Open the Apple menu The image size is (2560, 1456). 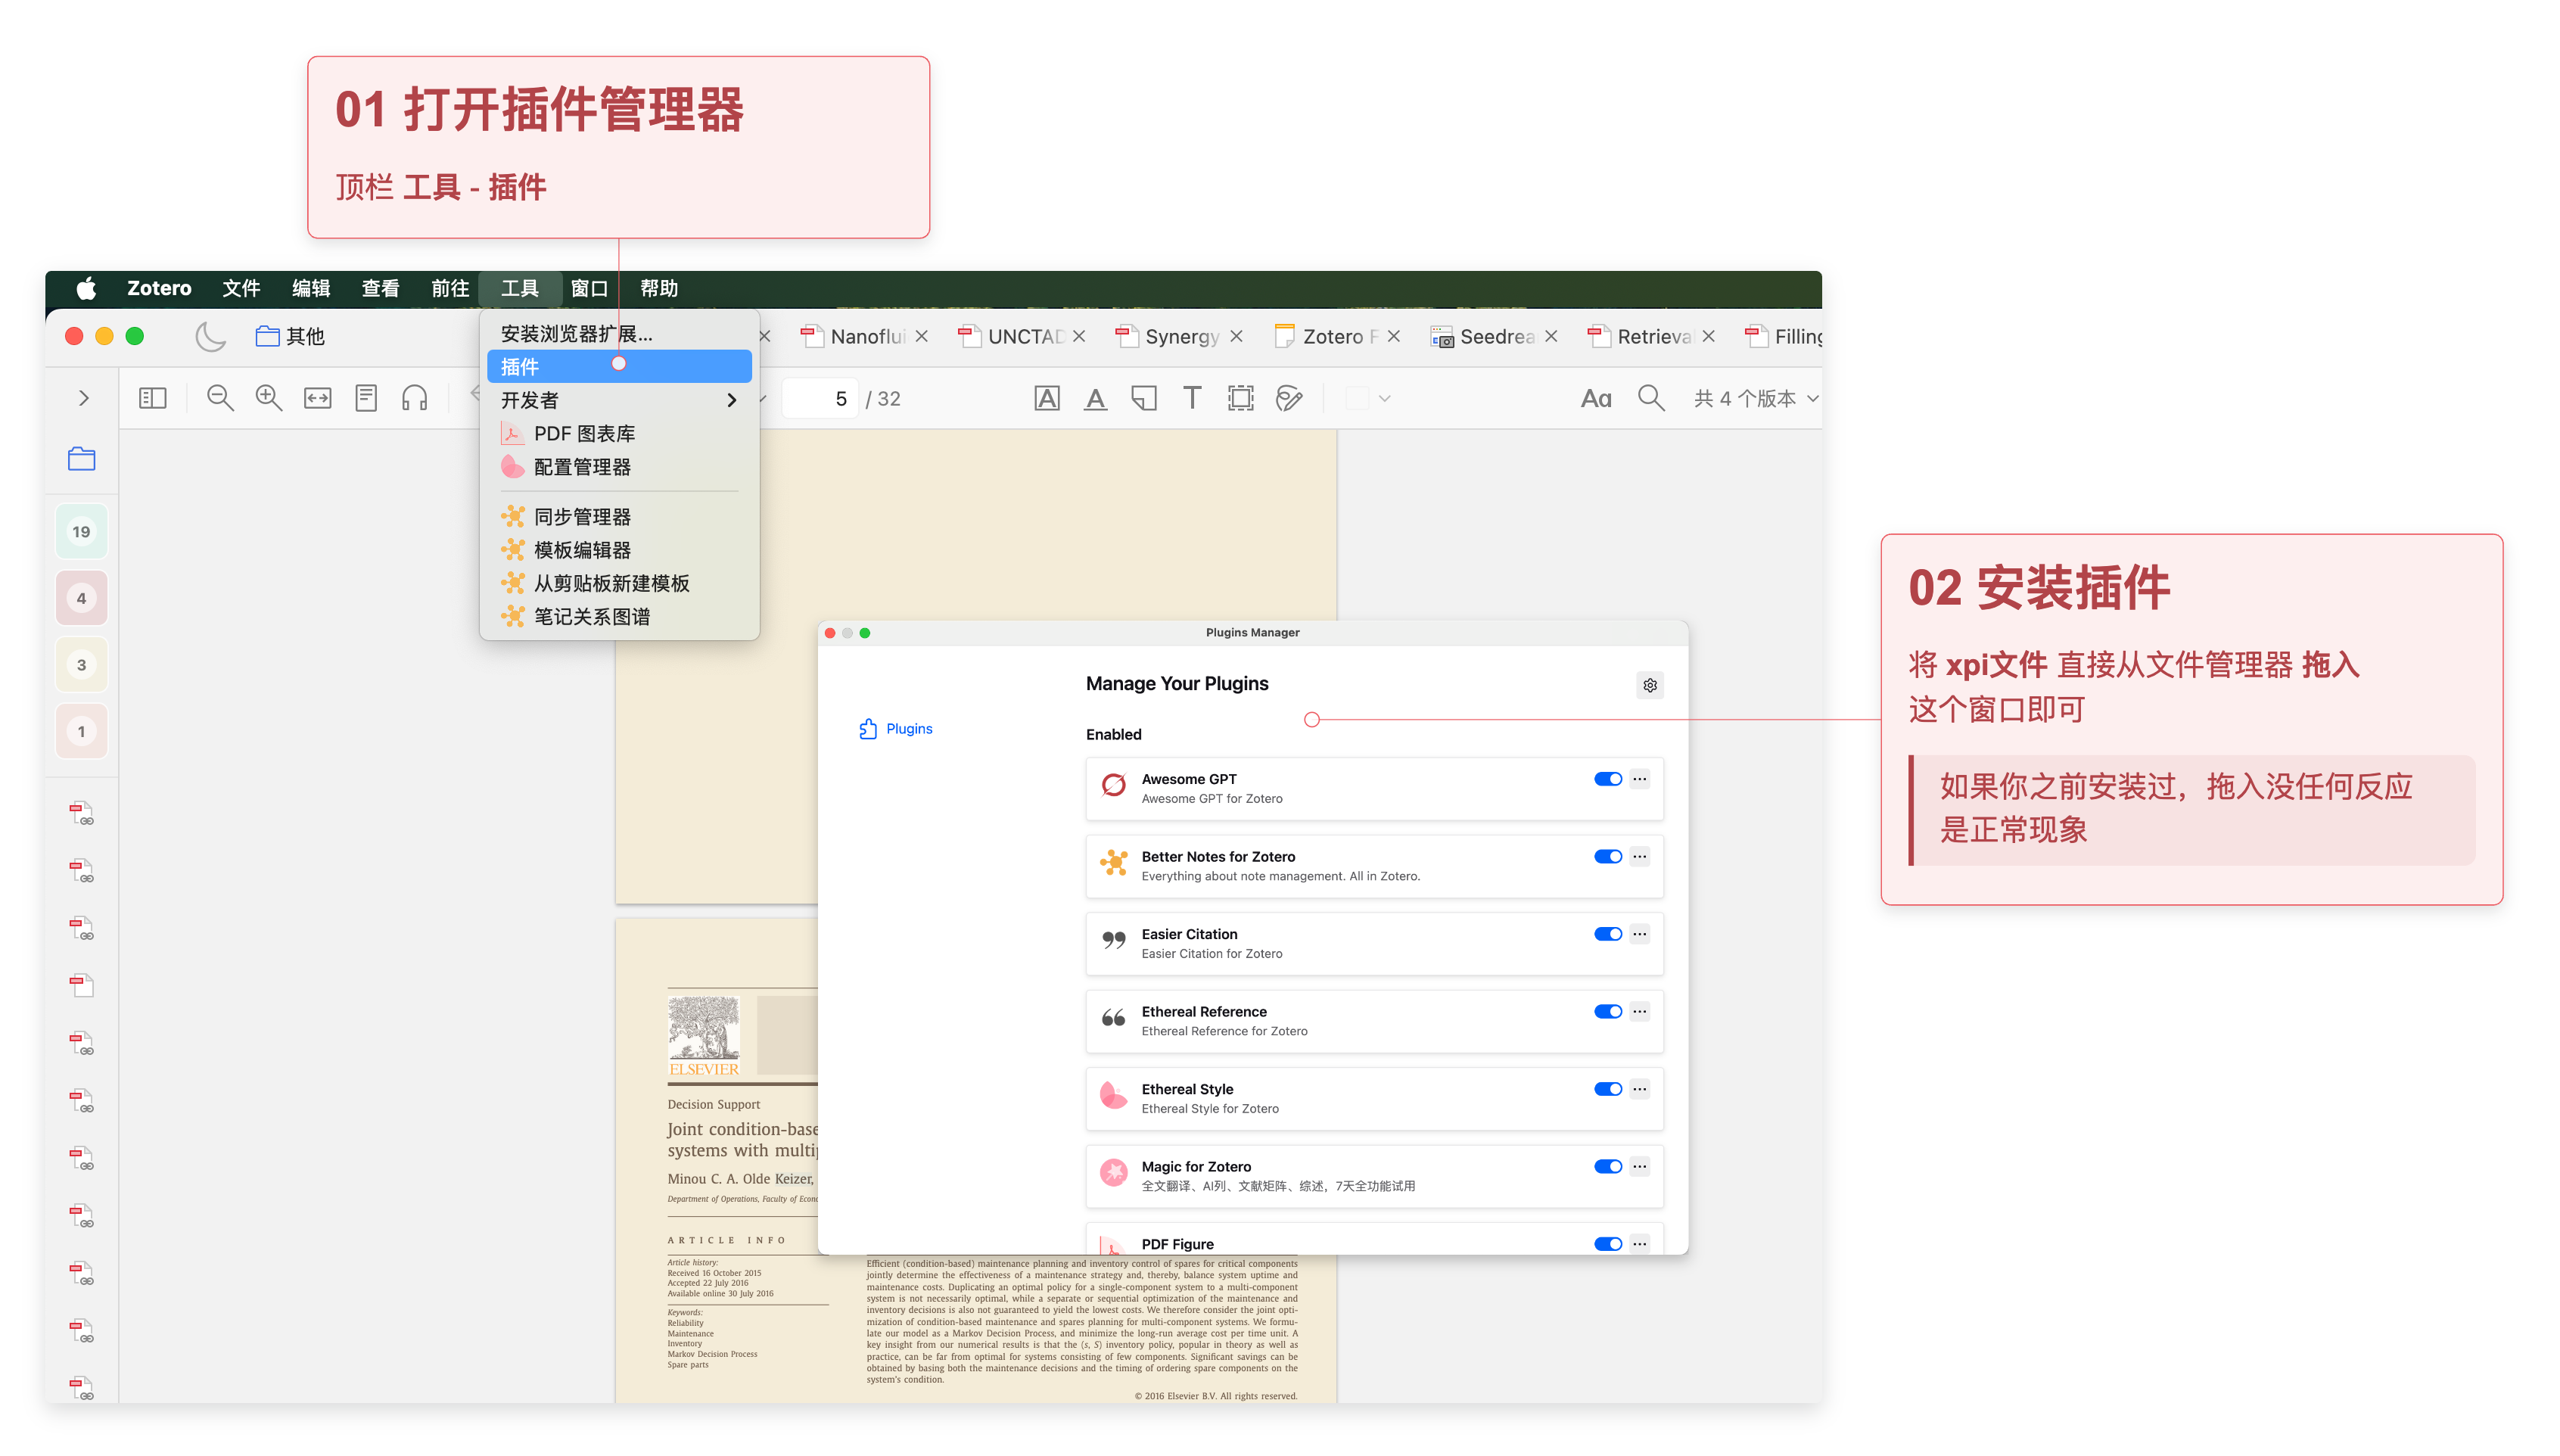tap(87, 289)
